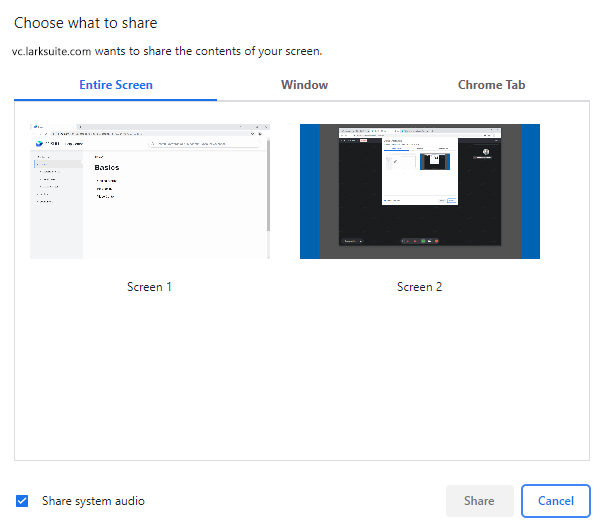The height and width of the screenshot is (528, 600).
Task: Click the white dialog inside Screen 2 preview
Action: [x=419, y=170]
